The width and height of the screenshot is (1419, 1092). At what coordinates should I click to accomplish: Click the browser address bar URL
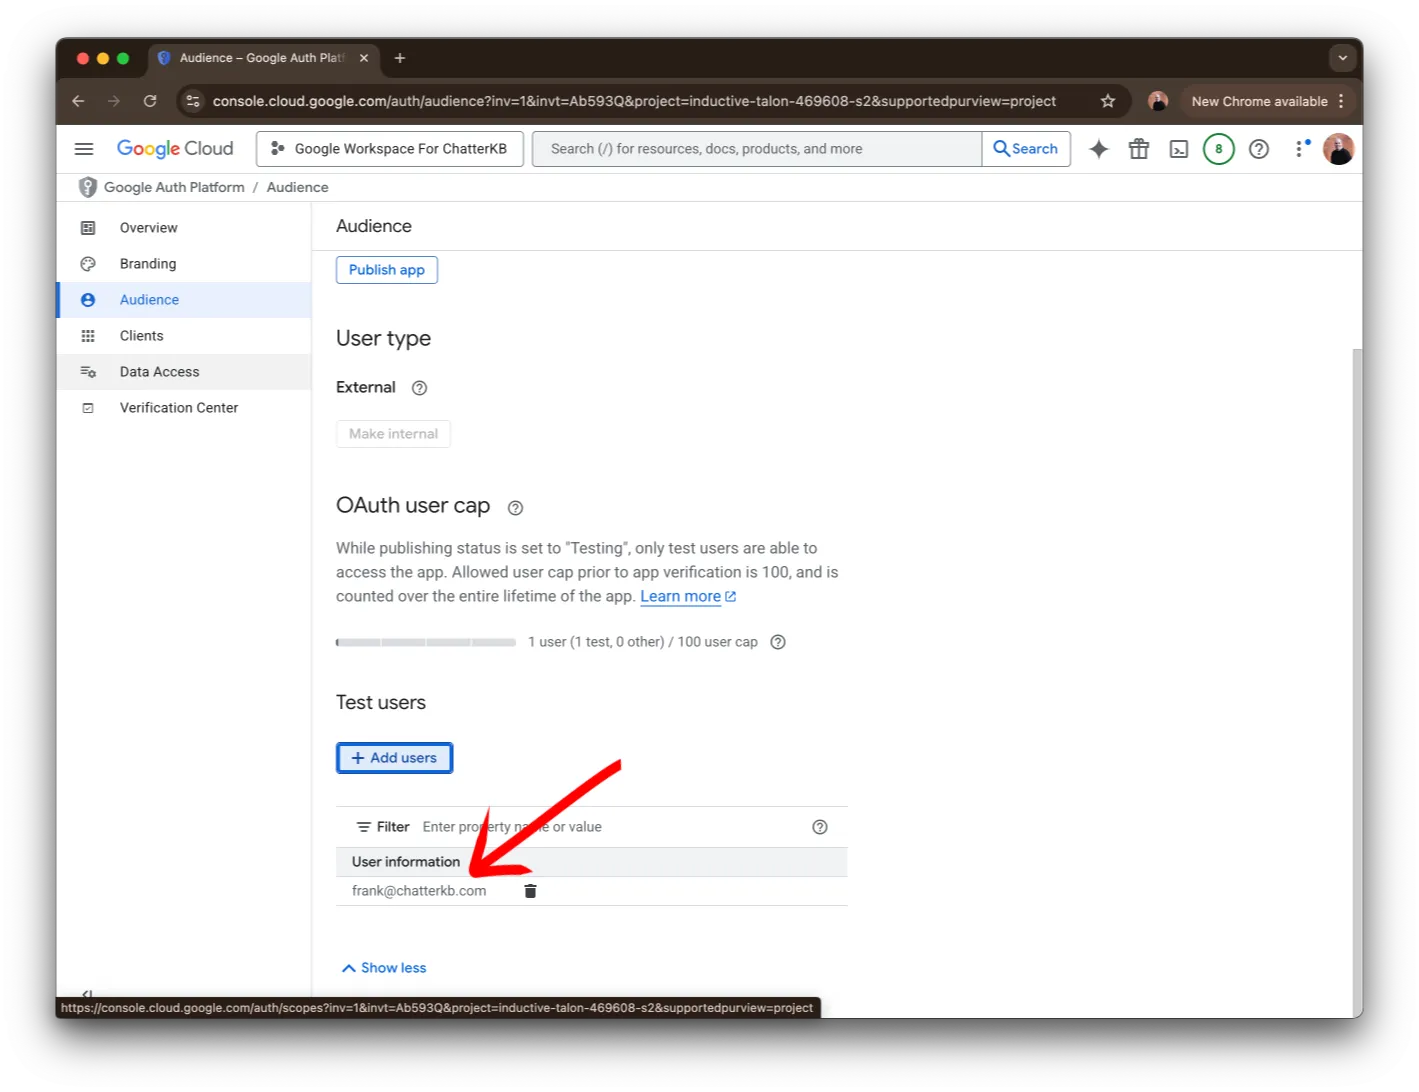634,101
